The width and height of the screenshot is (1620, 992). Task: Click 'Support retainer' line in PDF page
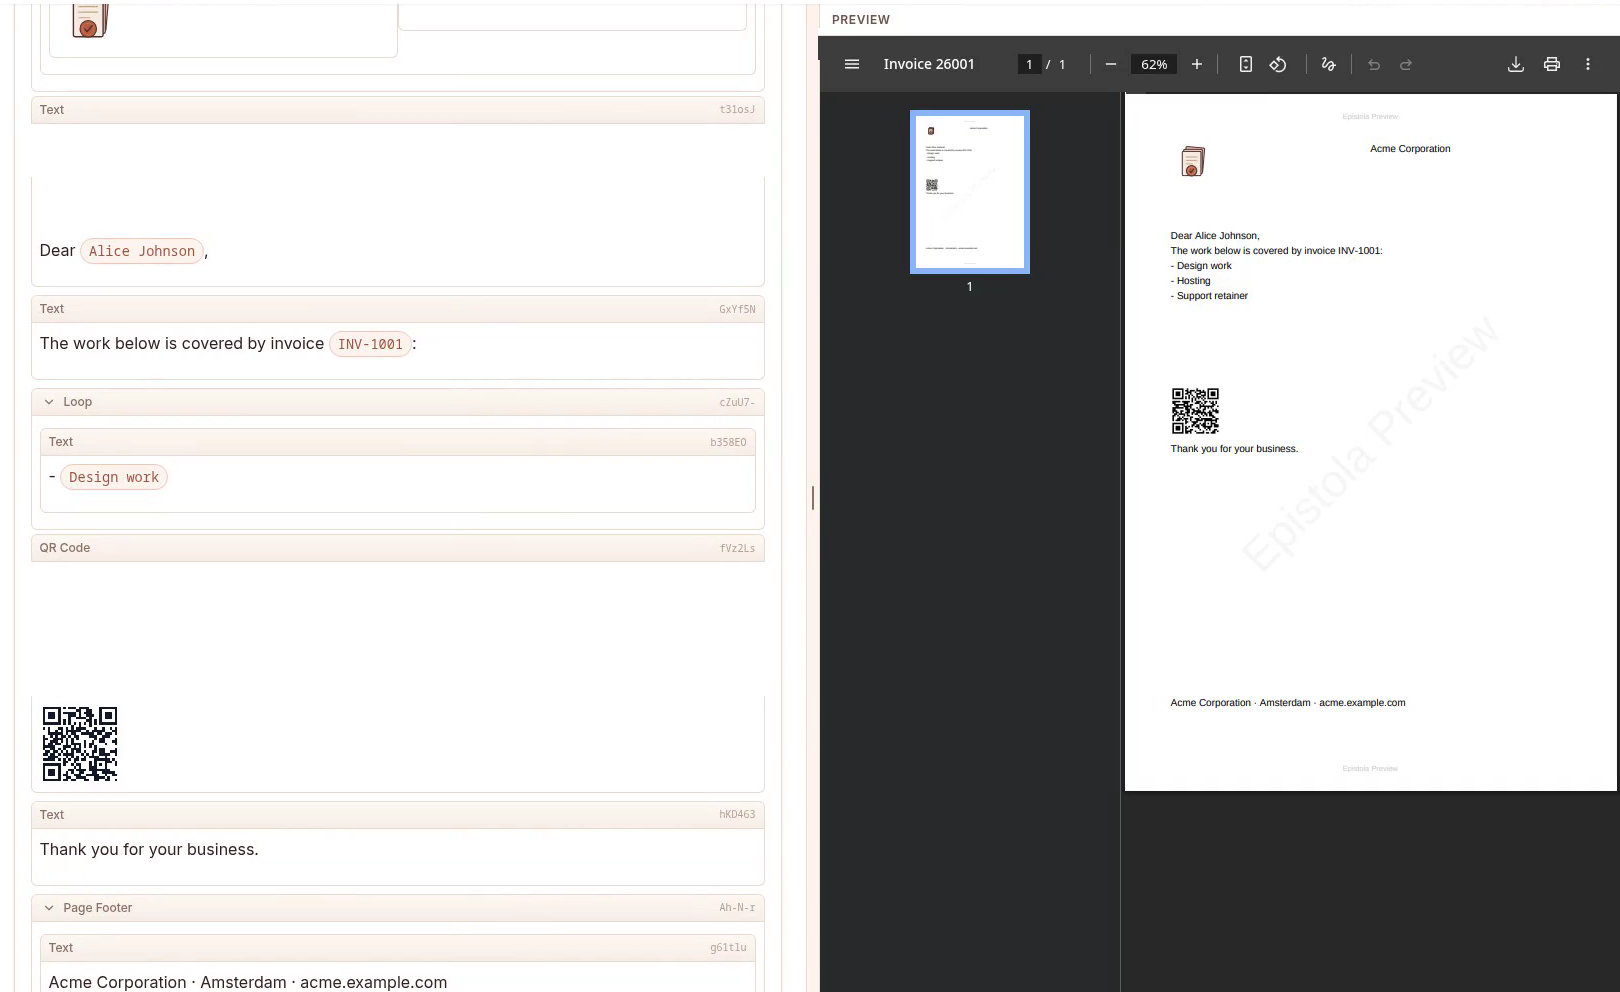1210,296
